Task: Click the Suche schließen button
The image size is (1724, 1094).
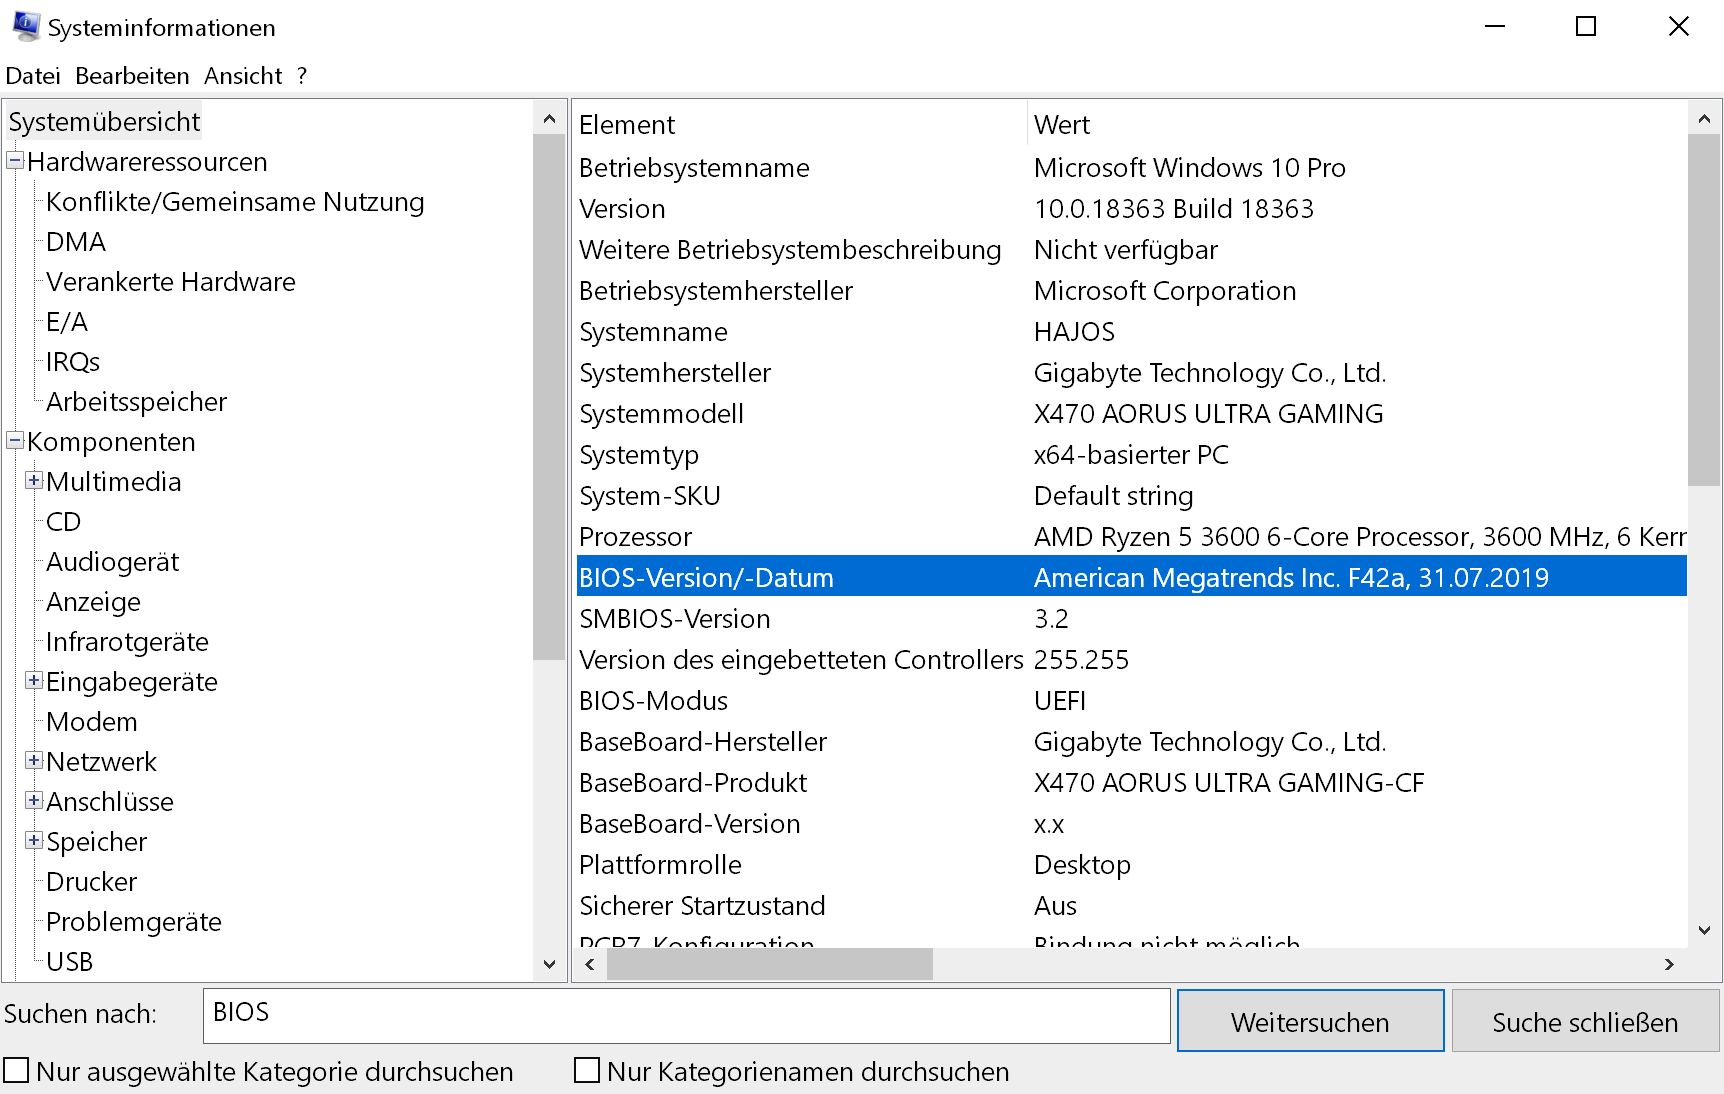Action: [1585, 1021]
